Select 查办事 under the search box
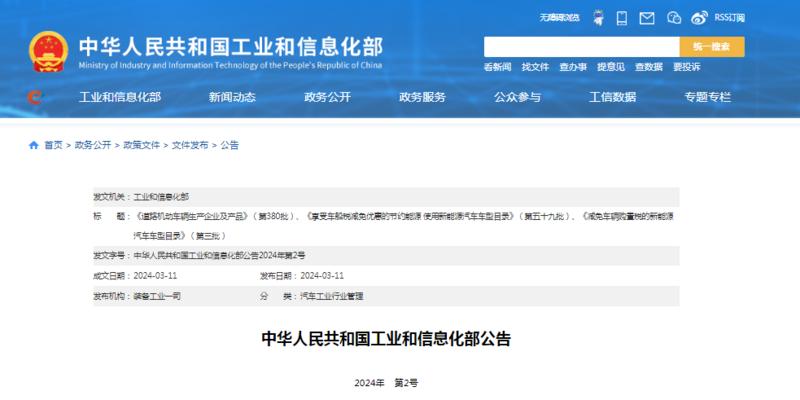 573,67
